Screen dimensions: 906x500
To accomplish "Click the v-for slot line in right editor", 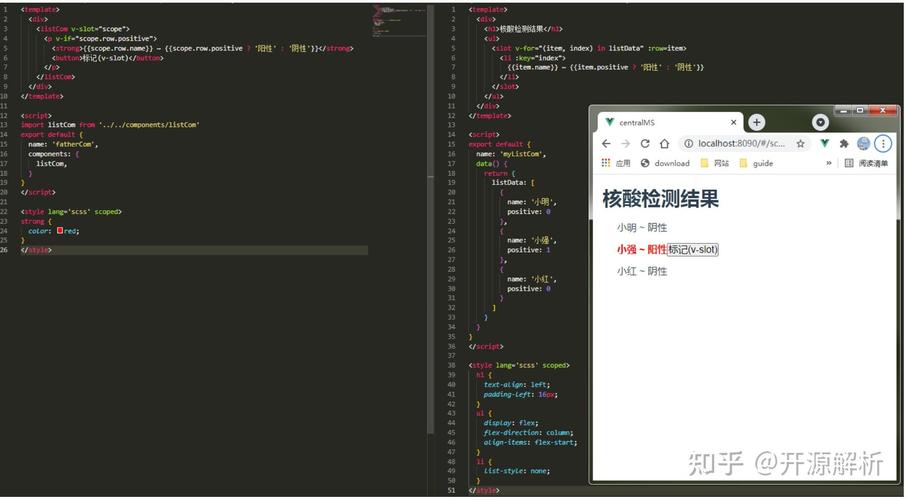I will [589, 48].
